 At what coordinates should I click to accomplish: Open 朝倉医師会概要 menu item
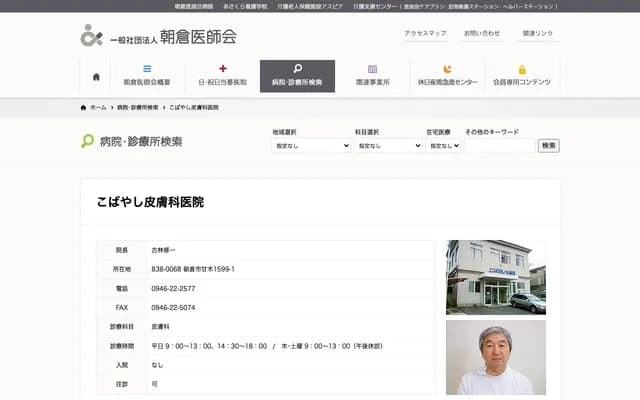[147, 76]
